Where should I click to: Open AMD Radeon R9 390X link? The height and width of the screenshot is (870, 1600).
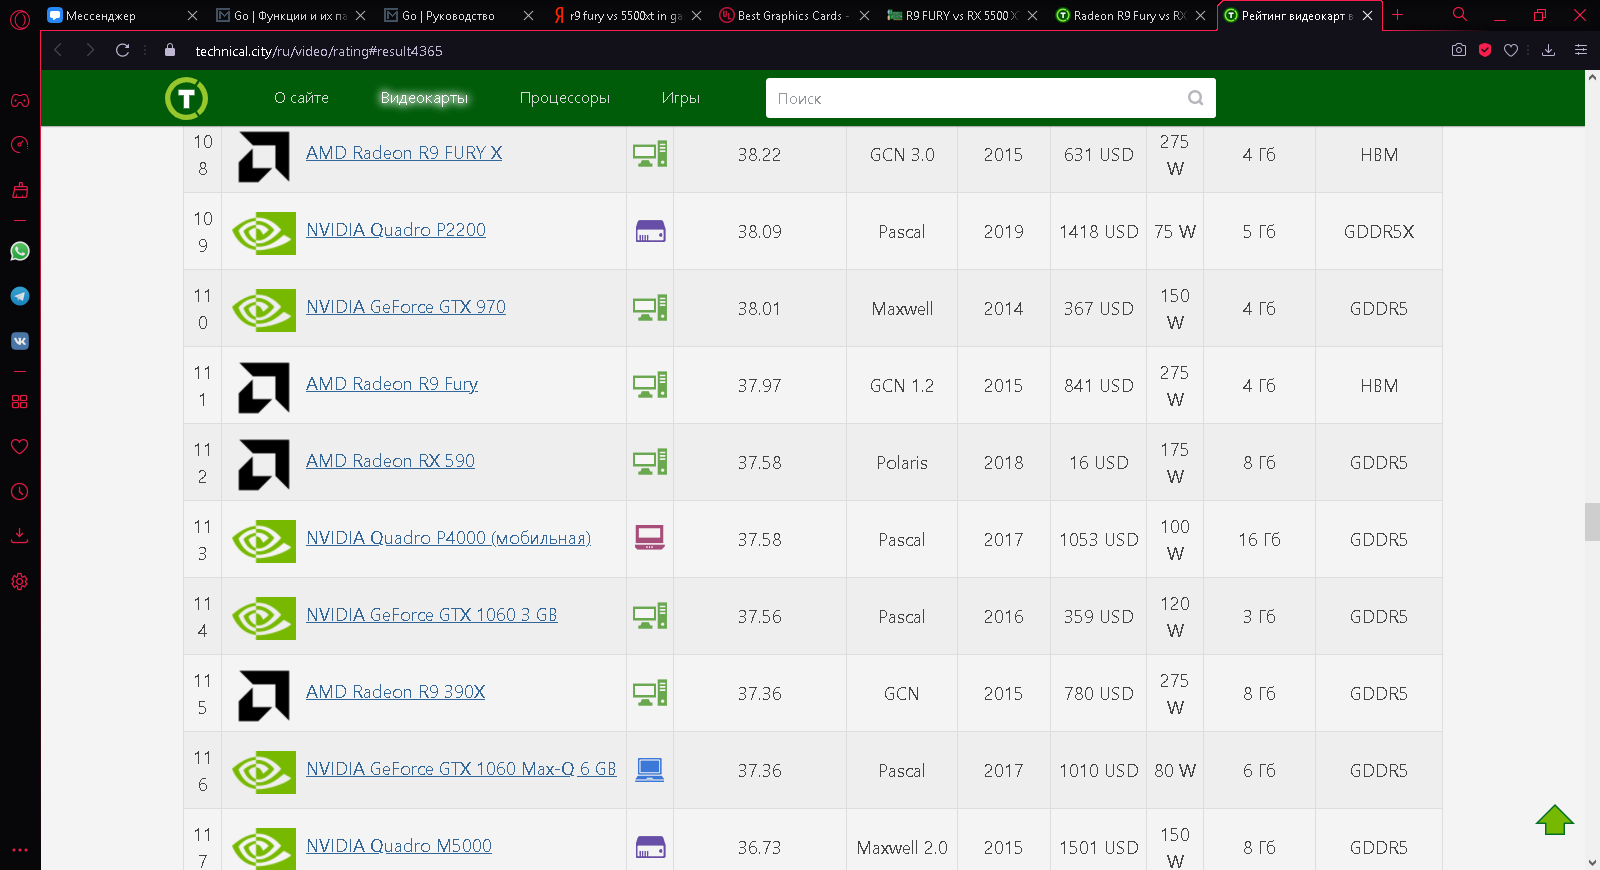tap(395, 692)
